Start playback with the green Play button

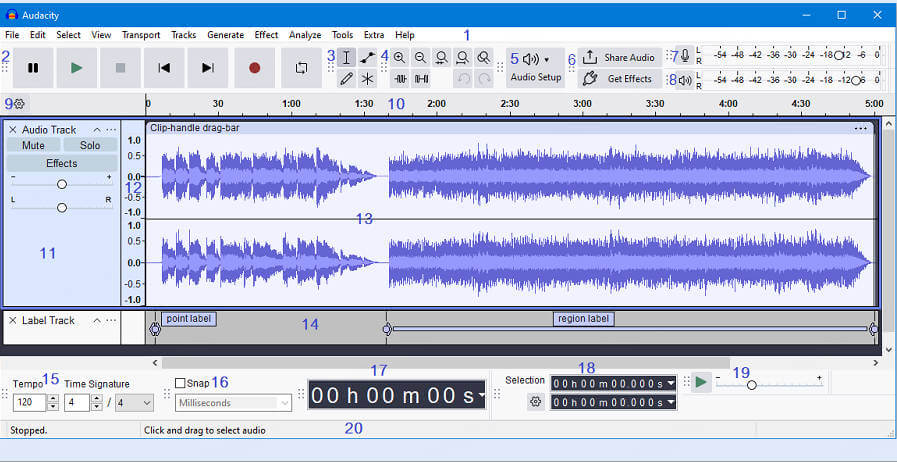[x=77, y=68]
